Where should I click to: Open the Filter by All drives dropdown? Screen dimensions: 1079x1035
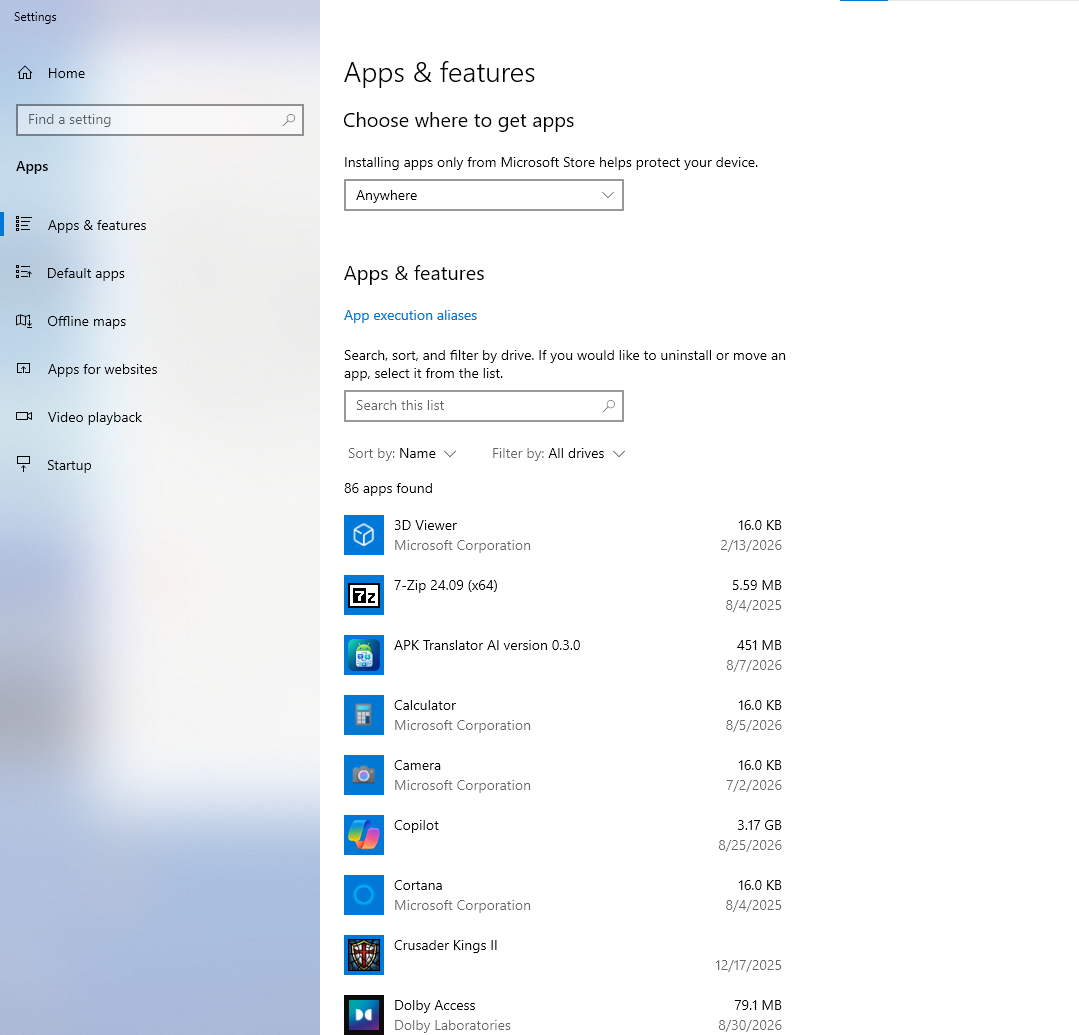pyautogui.click(x=558, y=454)
